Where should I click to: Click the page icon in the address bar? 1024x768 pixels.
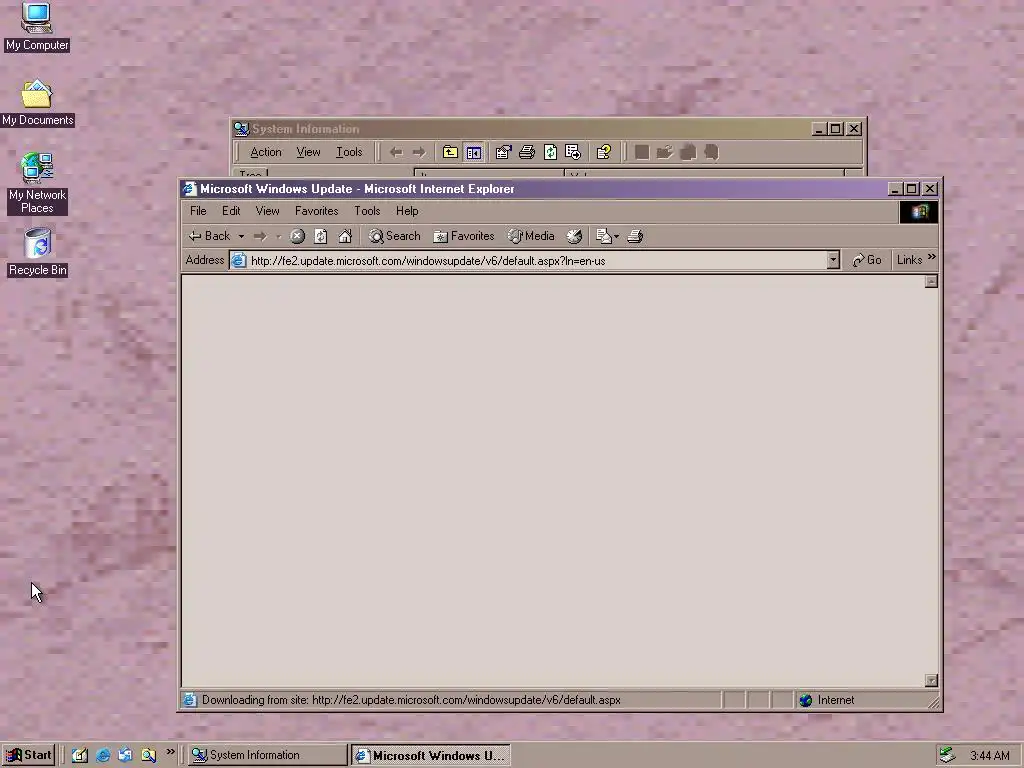tap(239, 261)
